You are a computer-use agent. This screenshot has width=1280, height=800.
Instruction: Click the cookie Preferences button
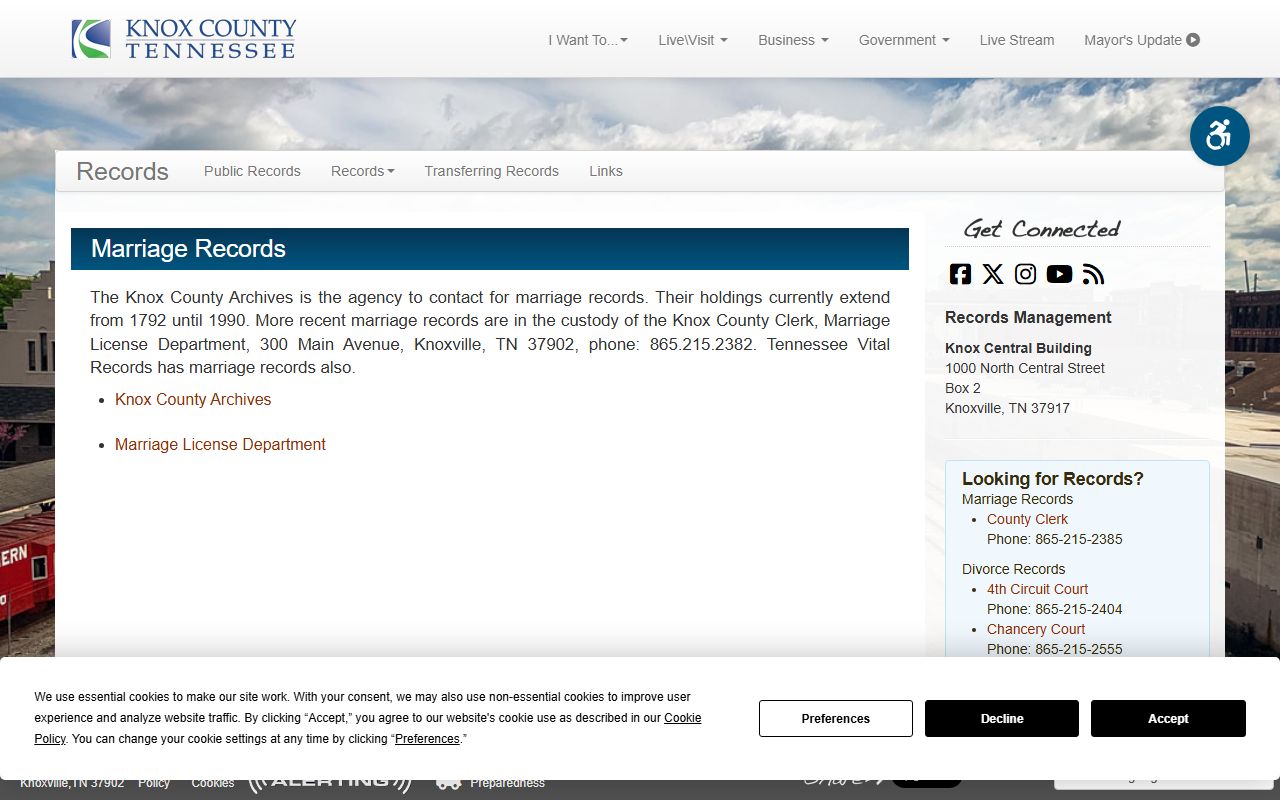836,718
